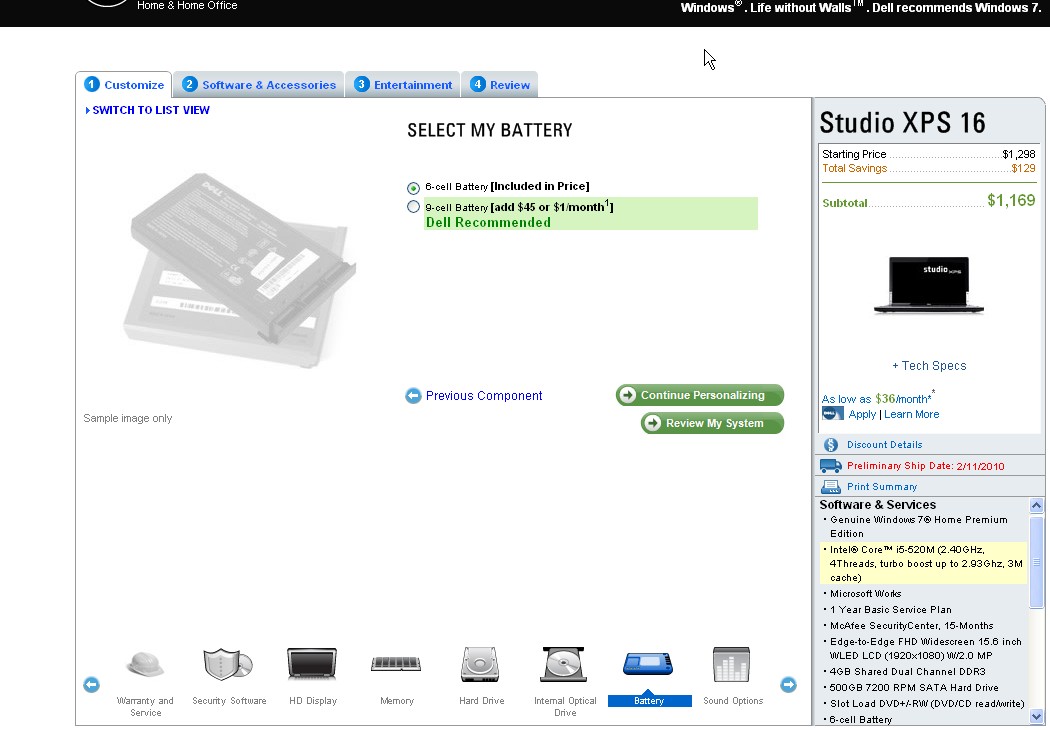
Task: Click the Studio XPS laptop thumbnail
Action: [x=929, y=285]
